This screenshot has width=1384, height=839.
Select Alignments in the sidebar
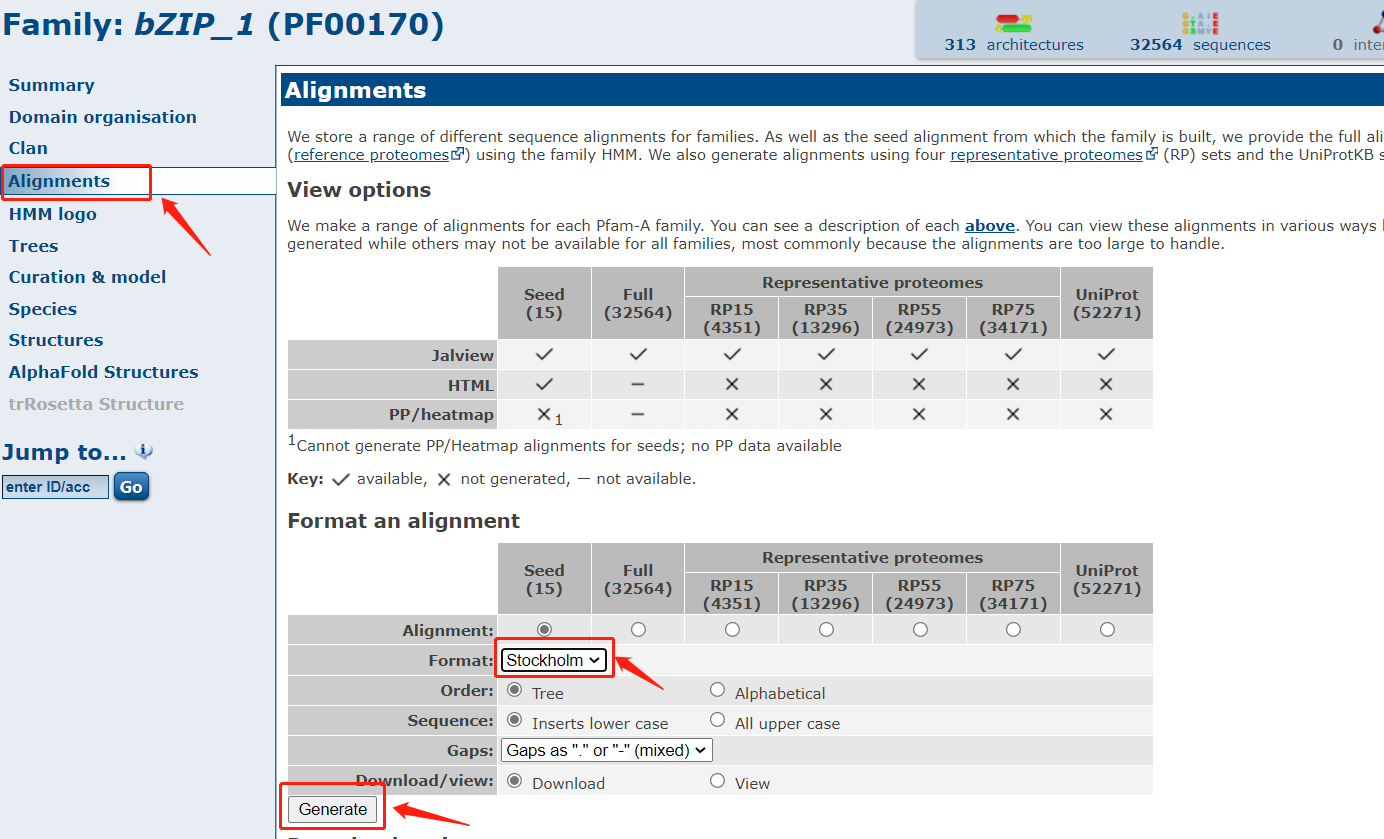59,181
